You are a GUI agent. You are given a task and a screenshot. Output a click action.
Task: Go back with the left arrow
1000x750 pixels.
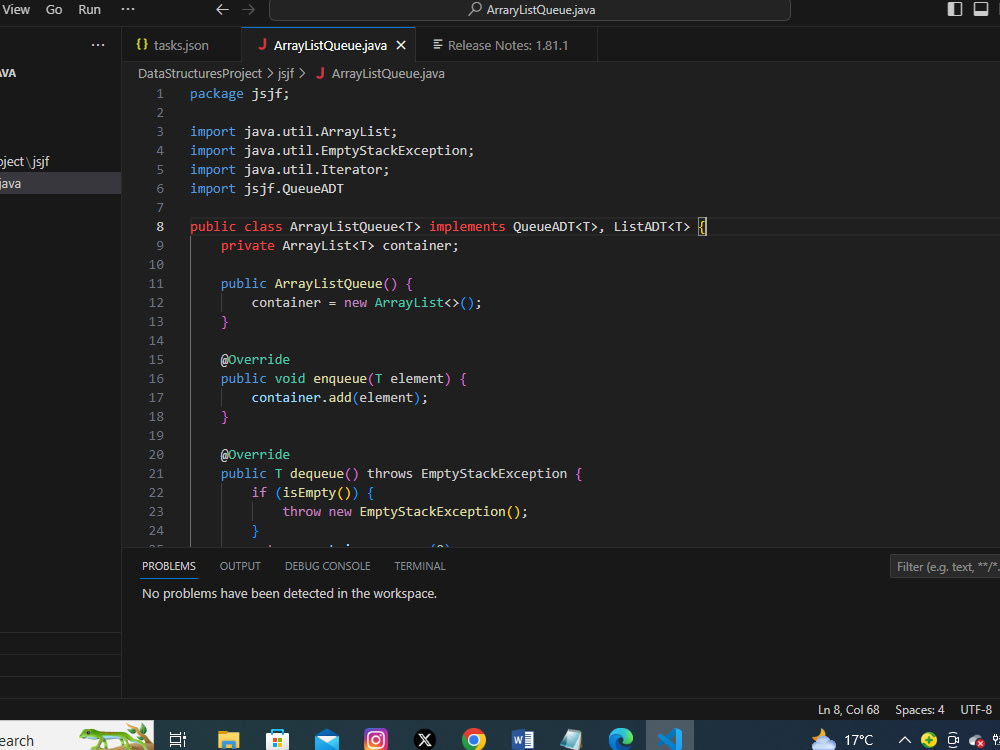222,10
